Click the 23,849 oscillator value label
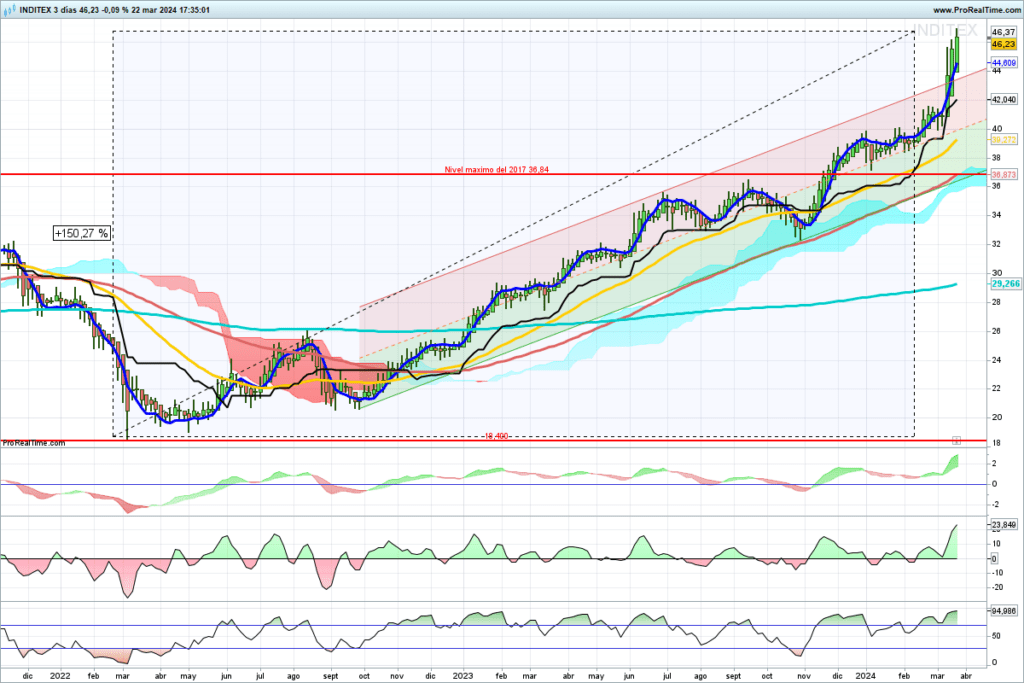The width and height of the screenshot is (1024, 683). pyautogui.click(x=1004, y=524)
